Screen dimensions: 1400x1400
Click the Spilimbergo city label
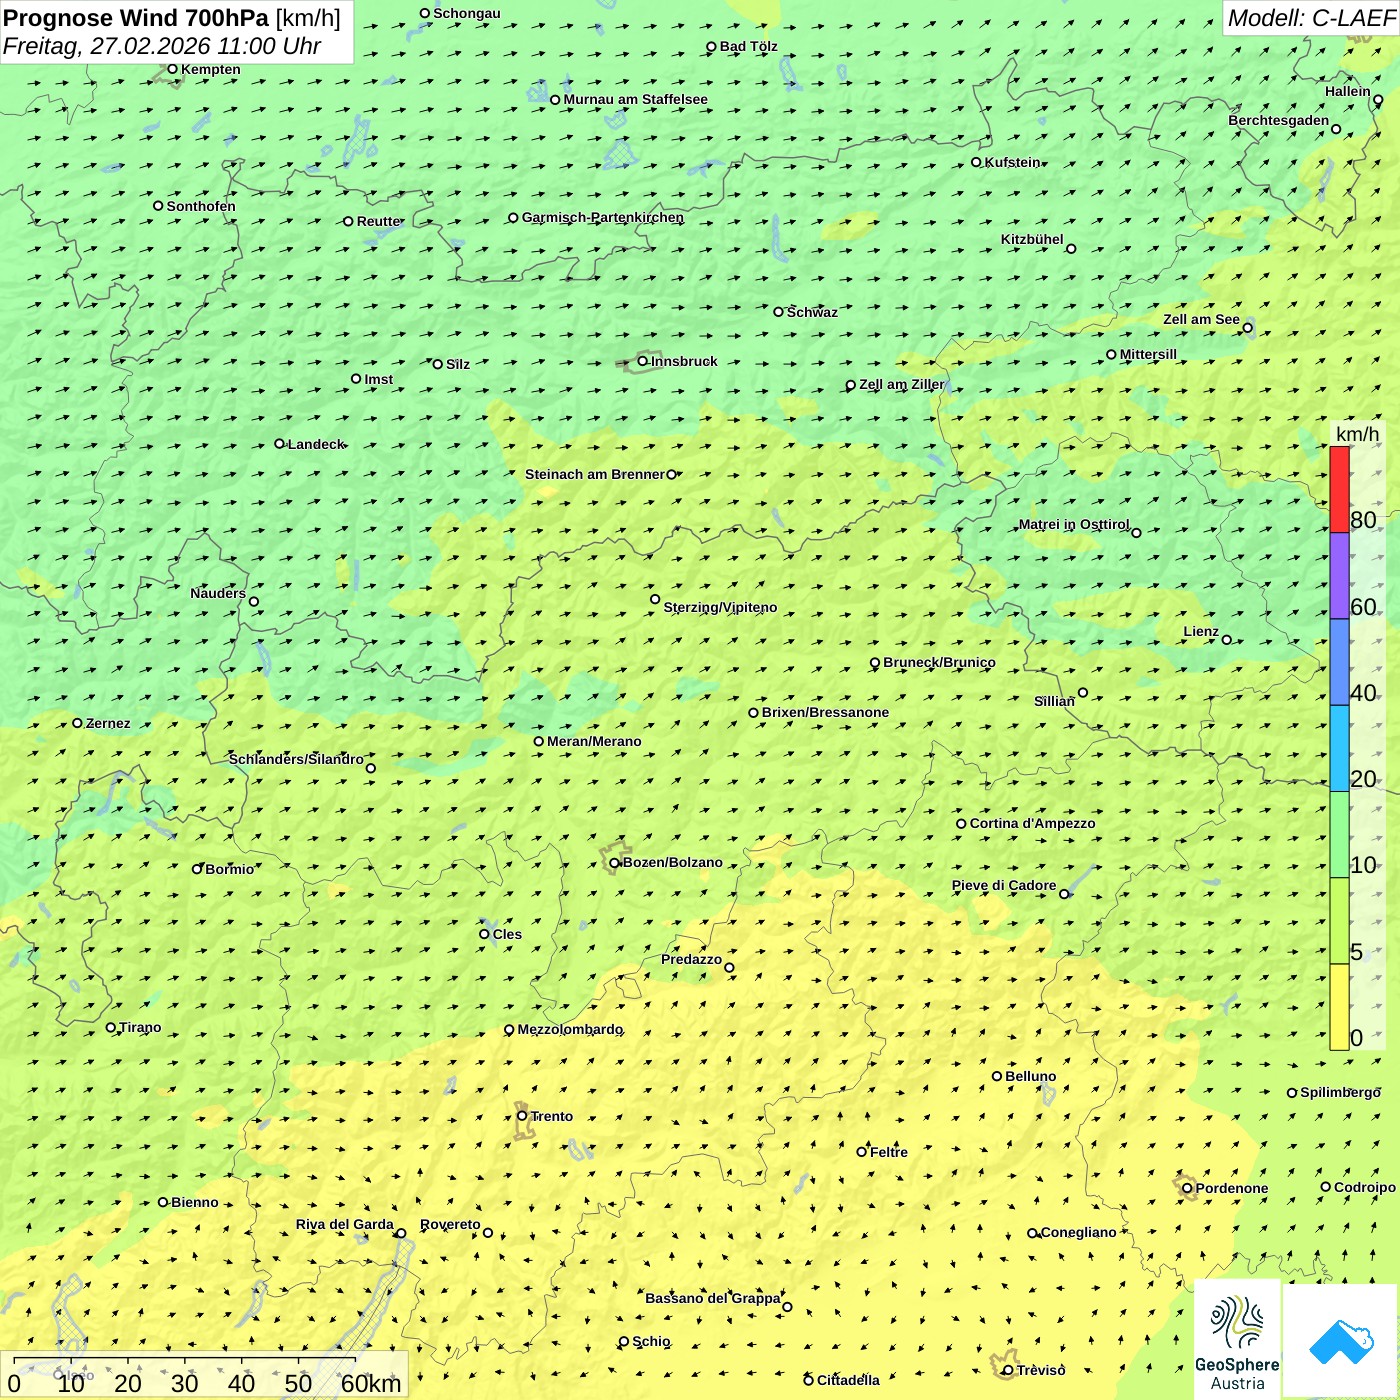point(1340,1092)
